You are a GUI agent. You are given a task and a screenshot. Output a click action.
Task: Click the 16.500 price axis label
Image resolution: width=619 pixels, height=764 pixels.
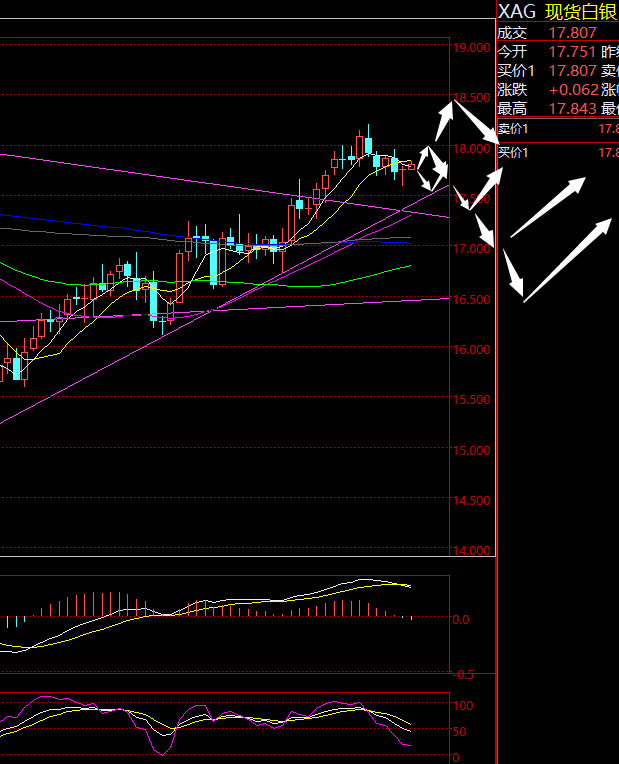(471, 300)
